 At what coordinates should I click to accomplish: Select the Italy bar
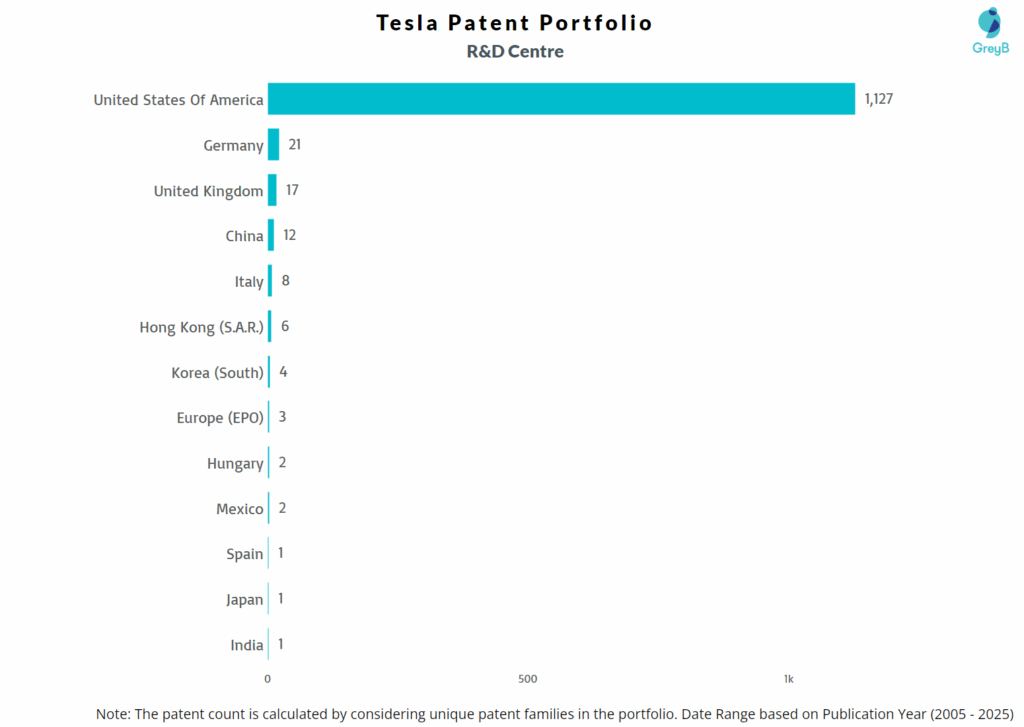click(x=270, y=281)
